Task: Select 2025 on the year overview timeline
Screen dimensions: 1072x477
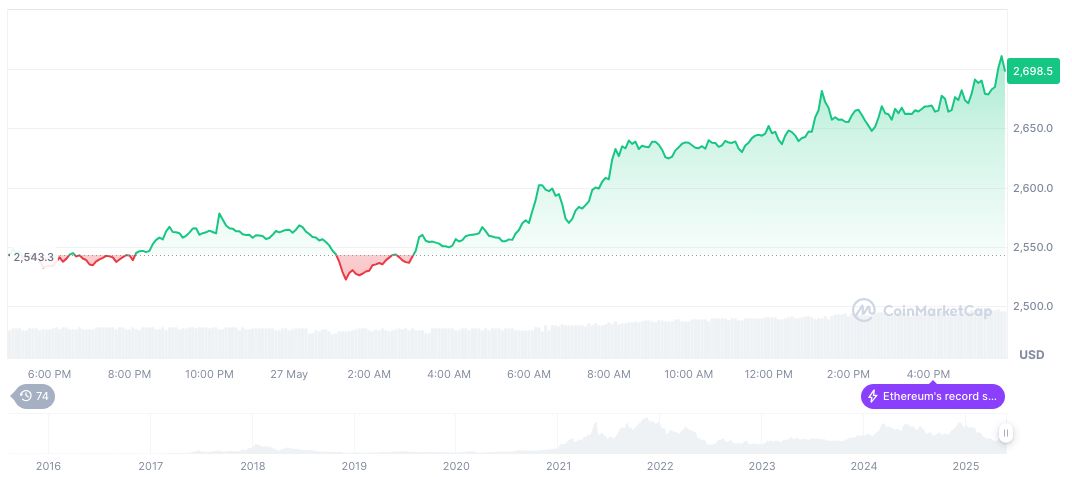Action: coord(965,466)
